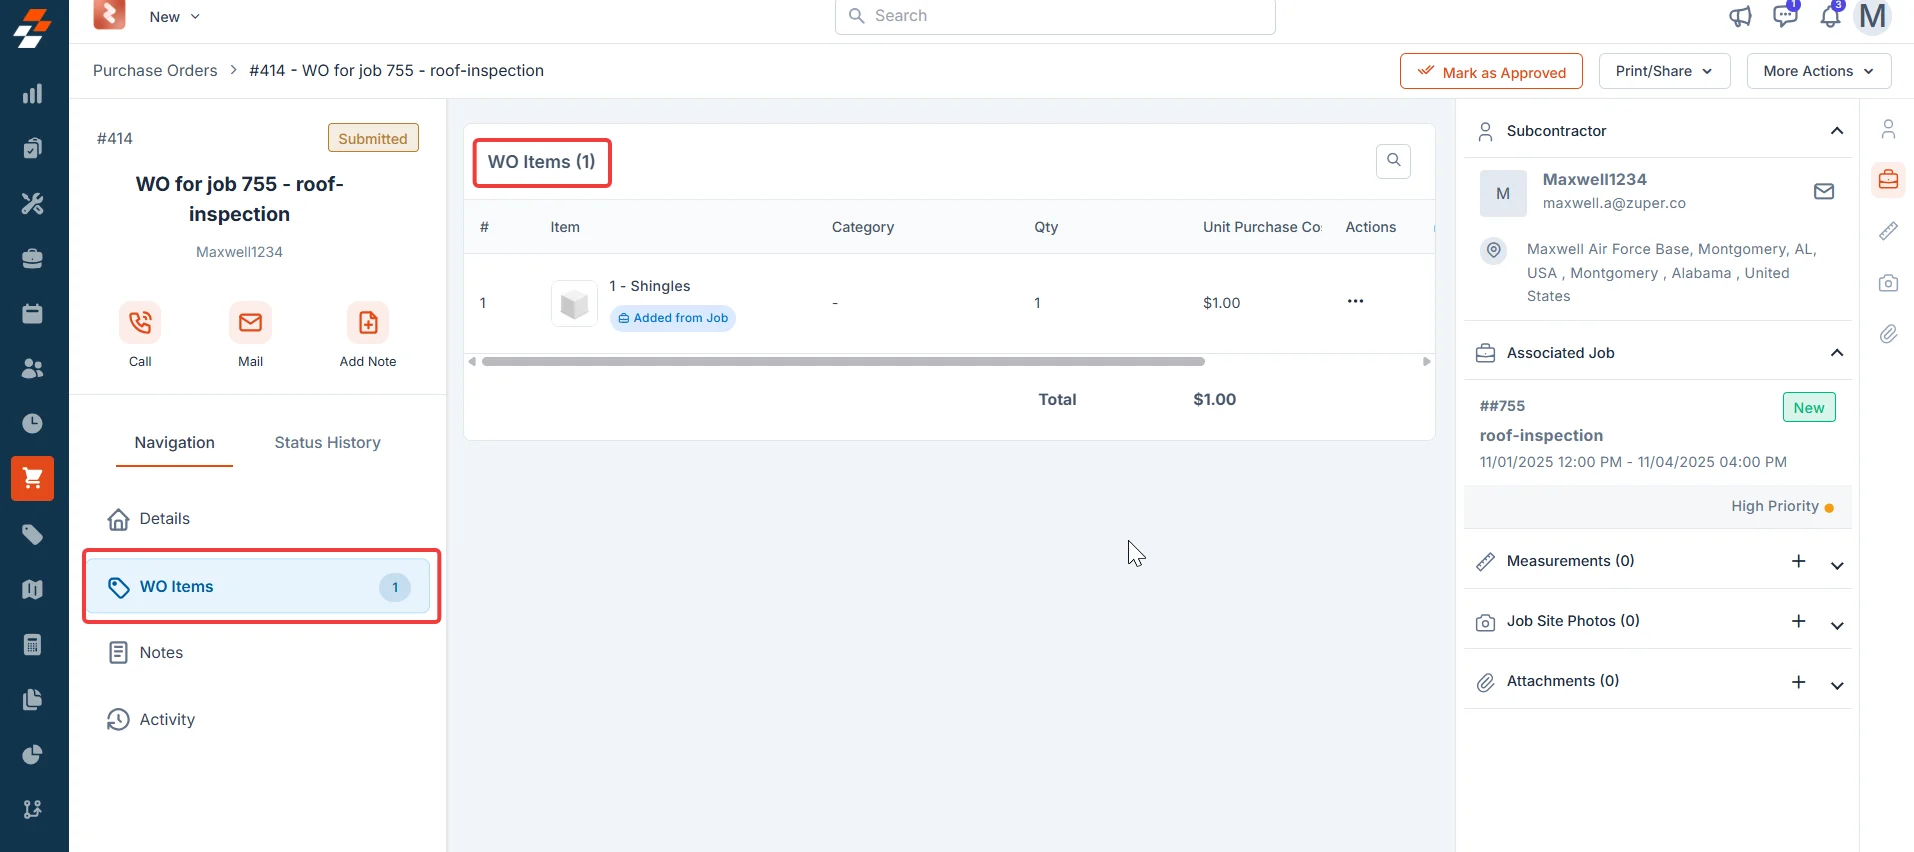The height and width of the screenshot is (852, 1914).
Task: Click the scroll right arrow of items table
Action: (x=1427, y=362)
